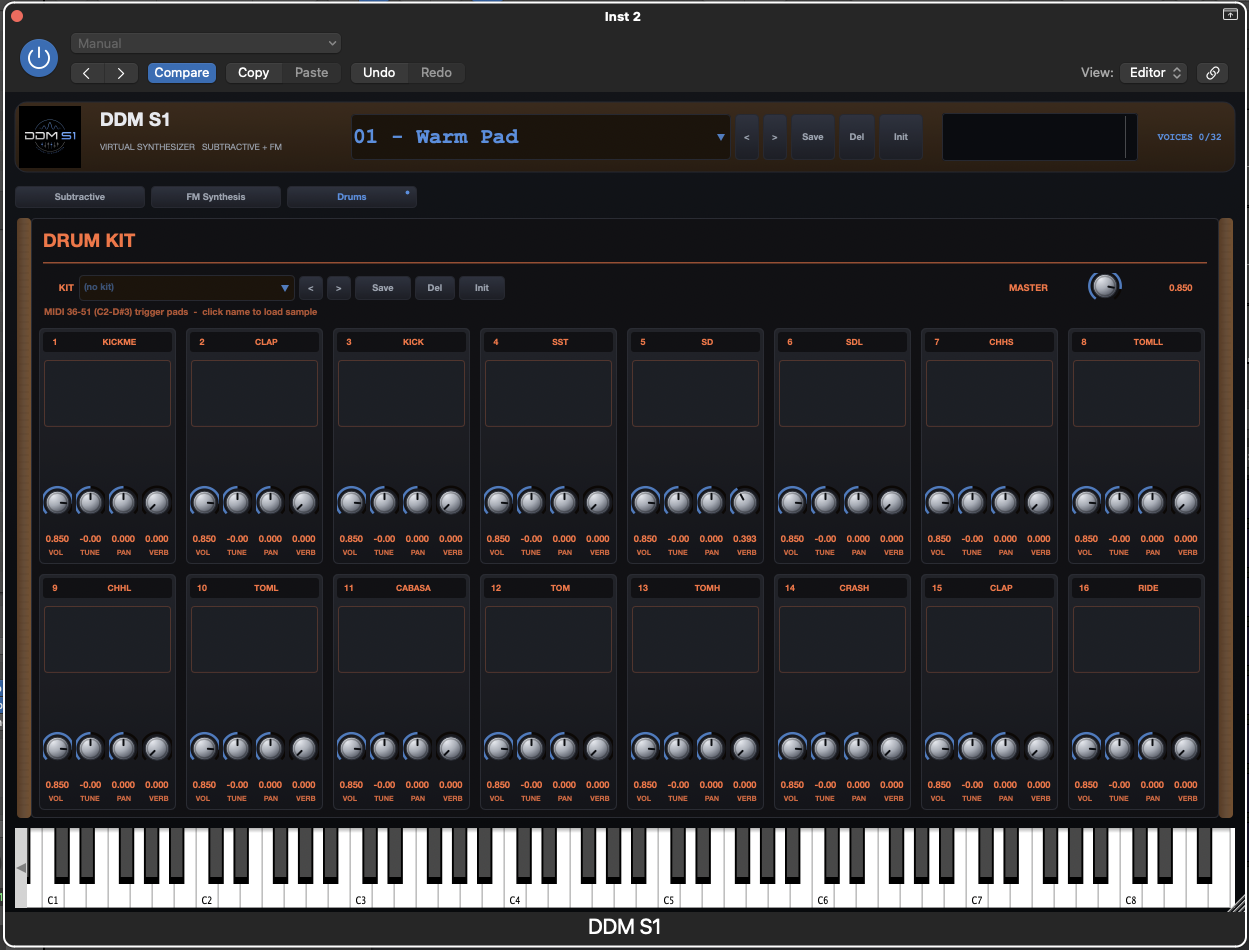Save the drum kit
Viewport: 1249px width, 950px height.
pos(383,288)
